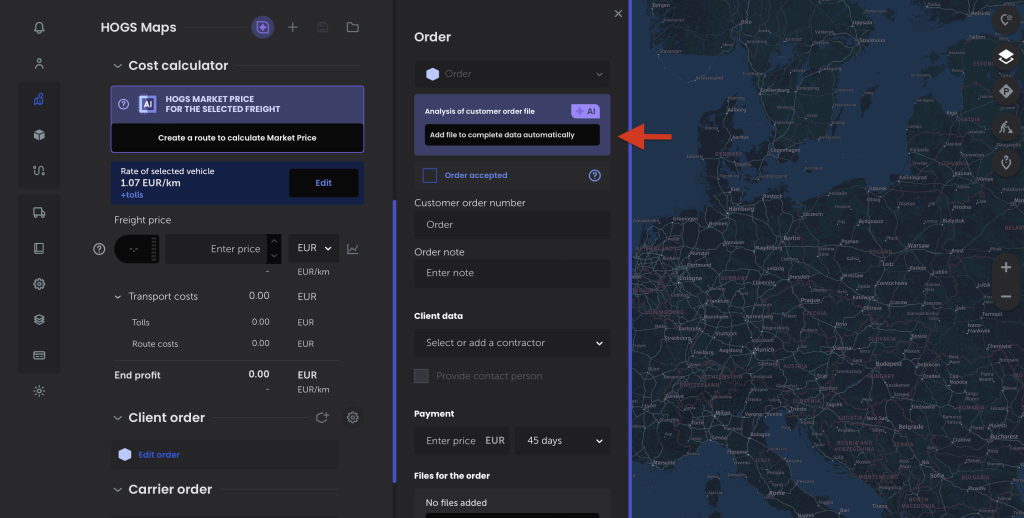Open settings gear in left sidebar
1024x518 pixels.
click(x=39, y=284)
